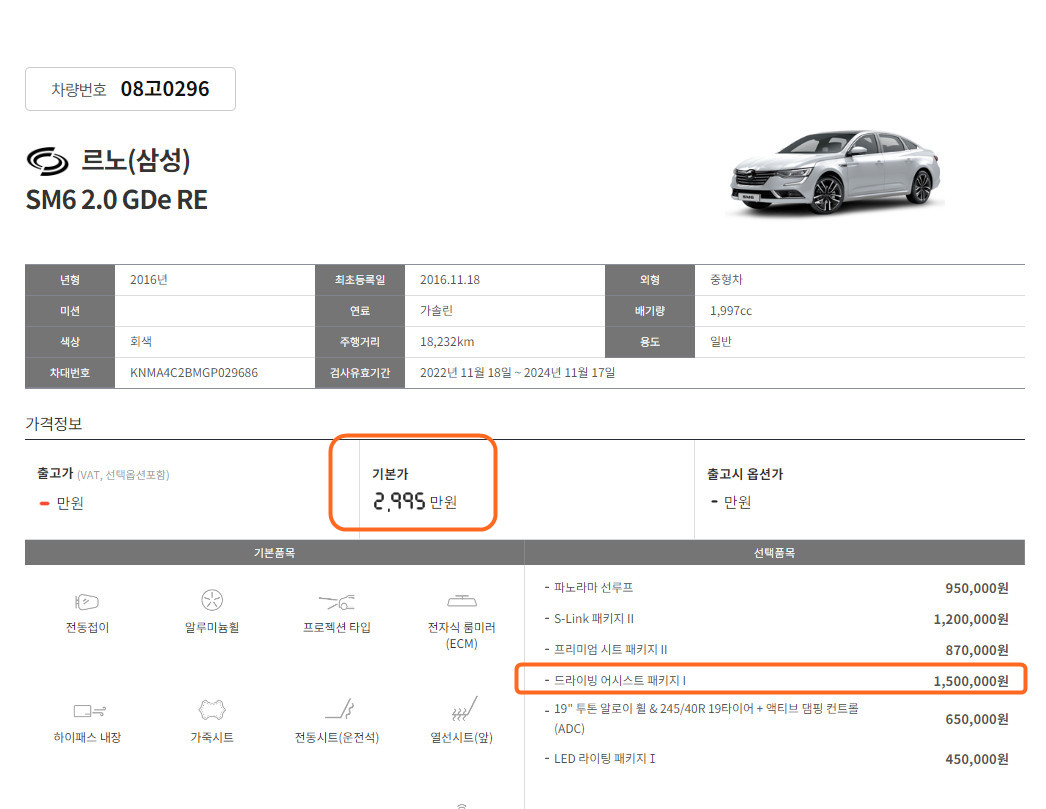Click the 미션 header cell

click(70, 311)
